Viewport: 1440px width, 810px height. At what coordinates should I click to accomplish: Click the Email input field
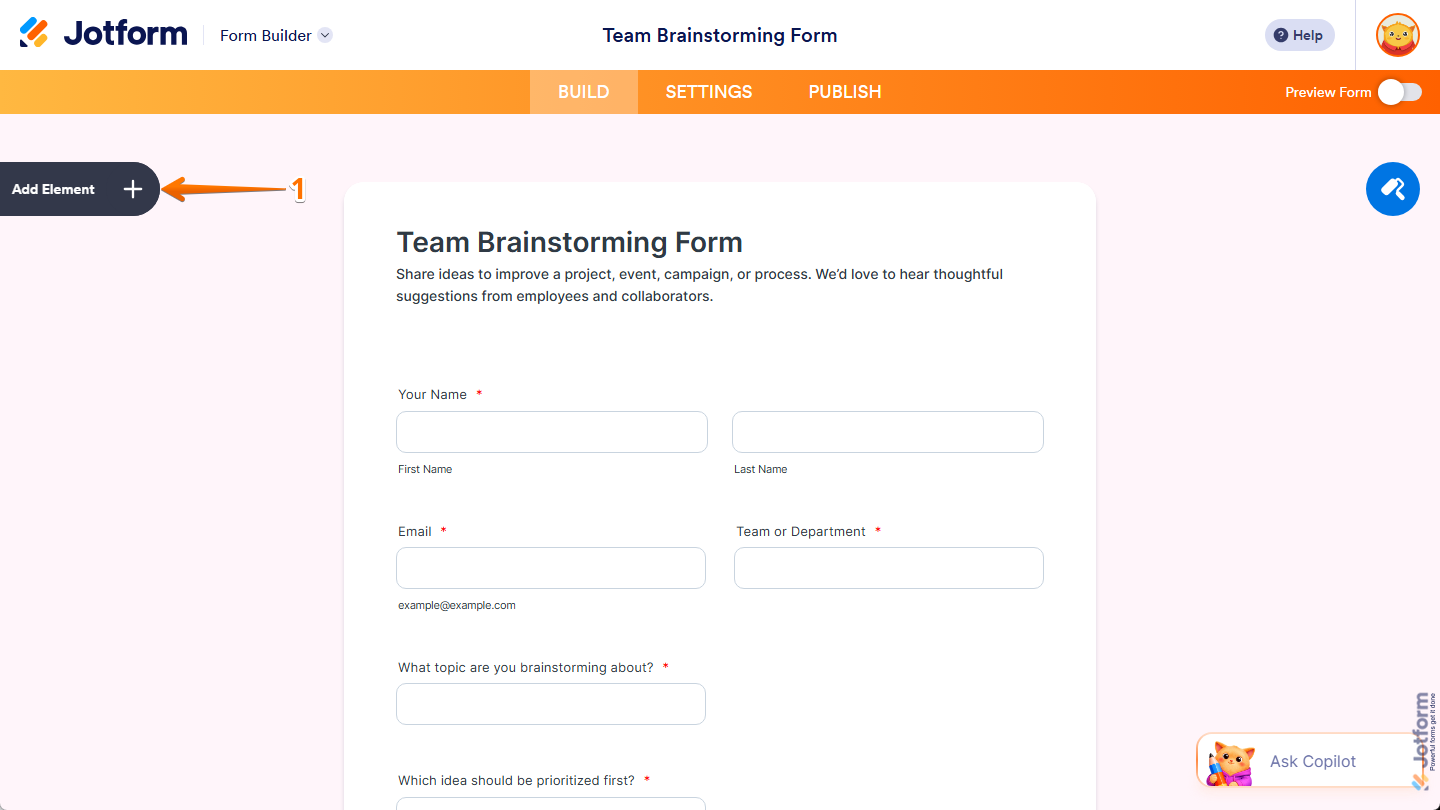click(x=550, y=567)
